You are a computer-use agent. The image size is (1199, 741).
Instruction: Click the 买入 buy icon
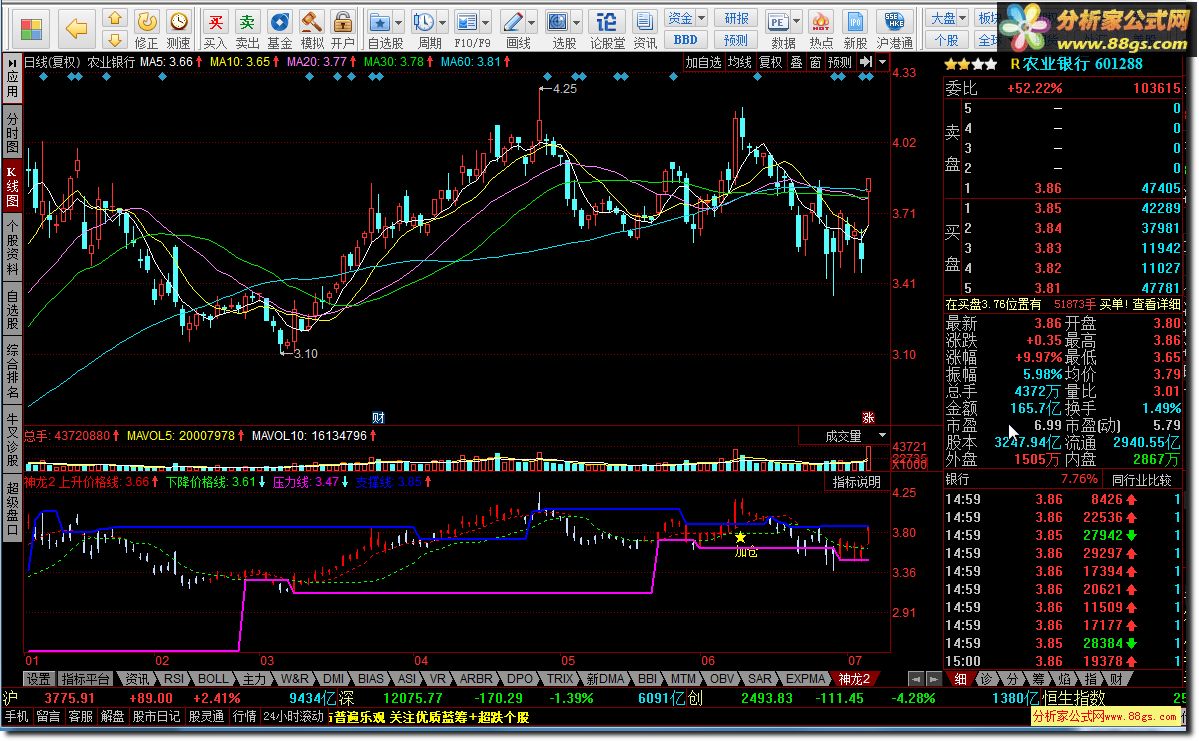(216, 30)
